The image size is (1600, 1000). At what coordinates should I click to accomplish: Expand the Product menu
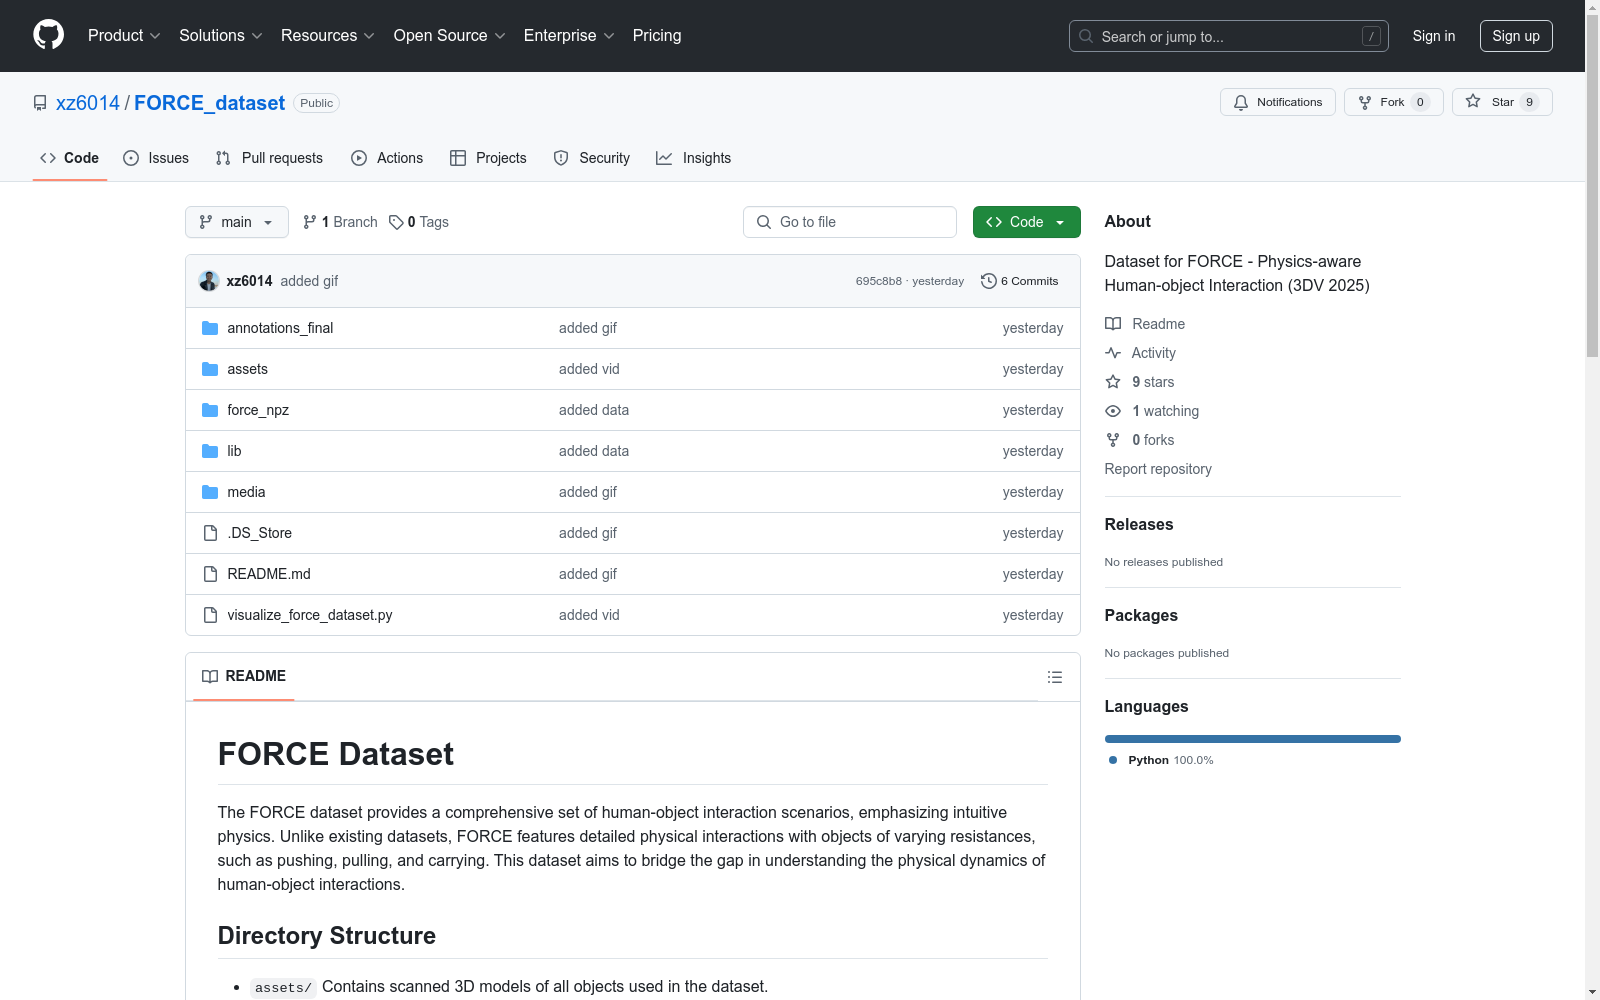[124, 35]
